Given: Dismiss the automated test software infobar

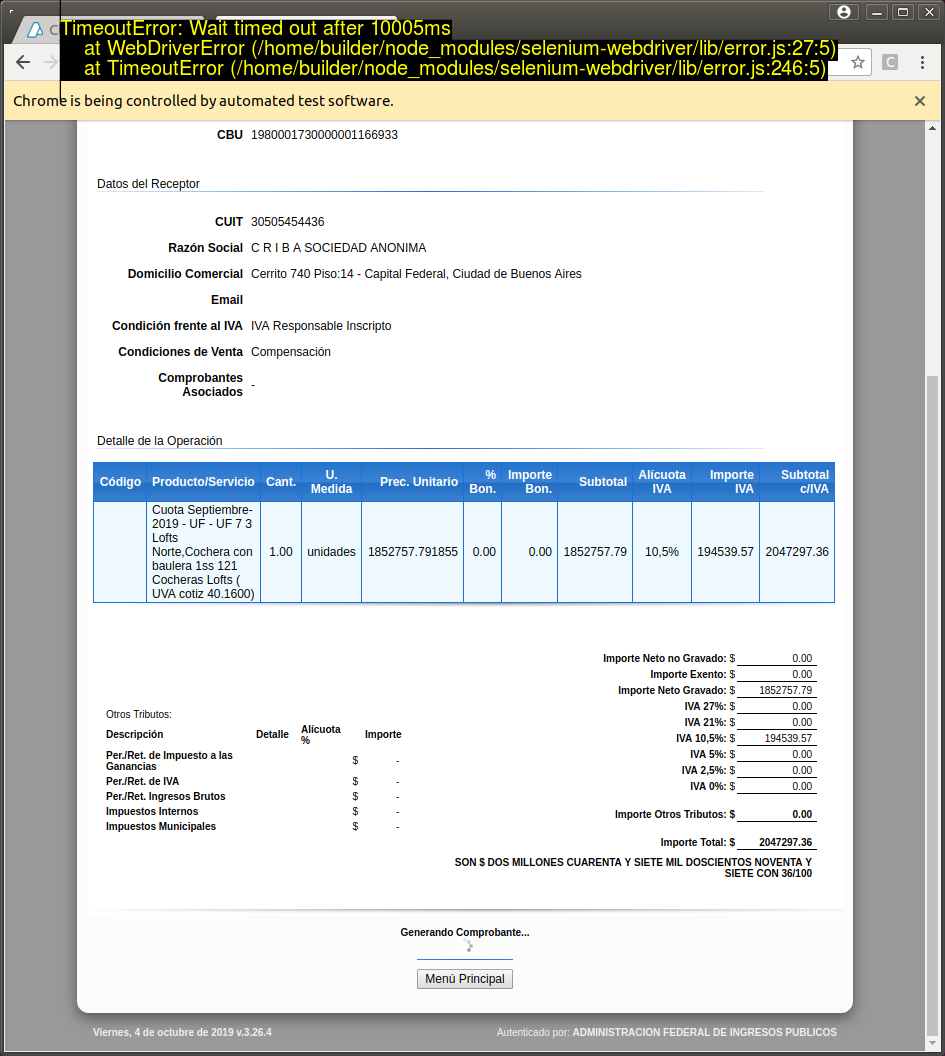Looking at the screenshot, I should pyautogui.click(x=919, y=101).
